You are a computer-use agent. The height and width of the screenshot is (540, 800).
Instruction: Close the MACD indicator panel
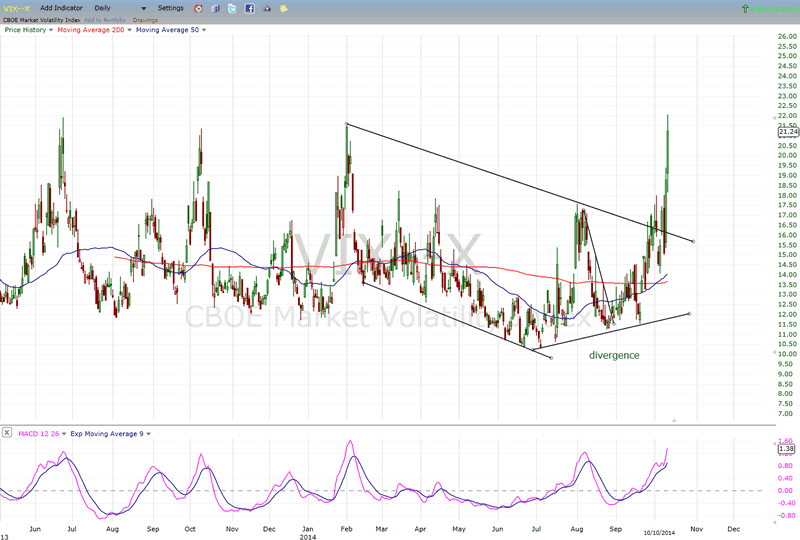[7, 433]
